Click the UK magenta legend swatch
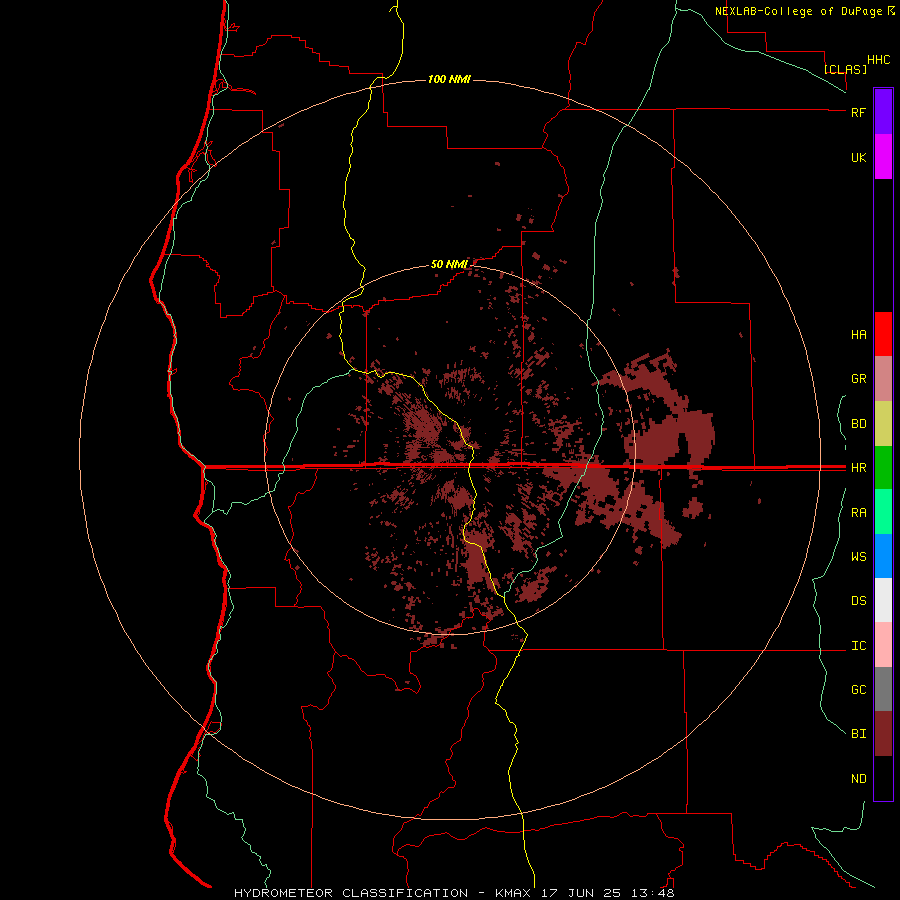Image resolution: width=900 pixels, height=900 pixels. click(x=883, y=157)
